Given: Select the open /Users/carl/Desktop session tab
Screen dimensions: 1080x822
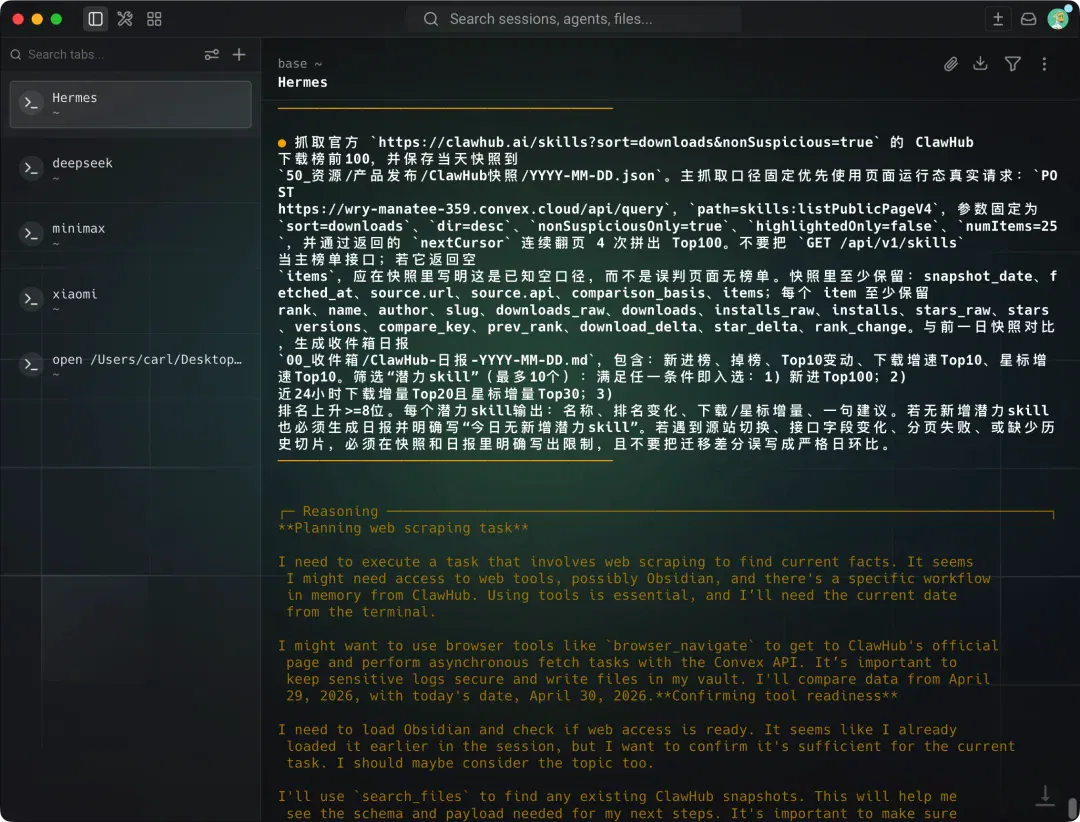Looking at the screenshot, I should (131, 366).
